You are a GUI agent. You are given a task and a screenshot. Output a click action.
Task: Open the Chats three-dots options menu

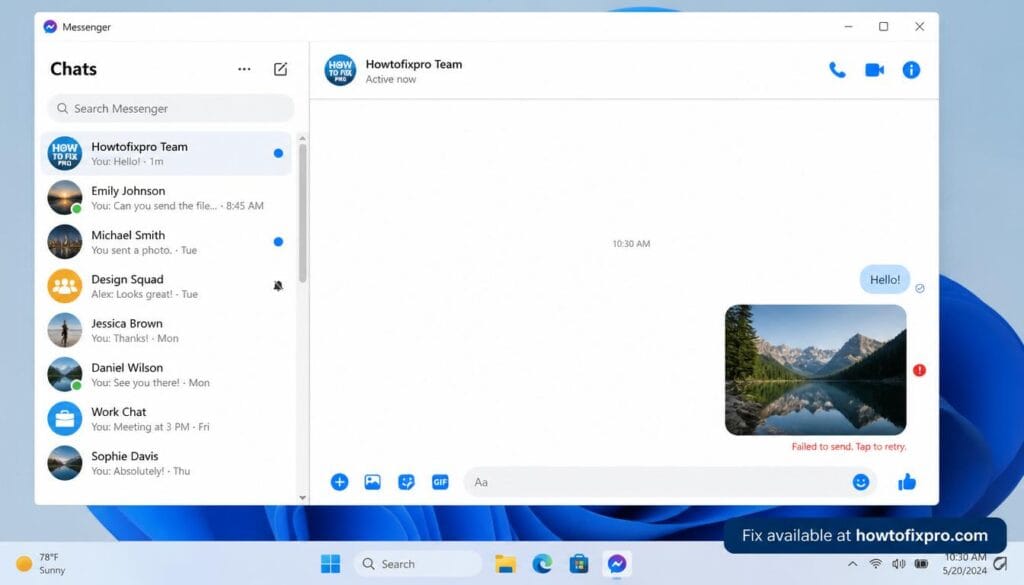[x=244, y=69]
